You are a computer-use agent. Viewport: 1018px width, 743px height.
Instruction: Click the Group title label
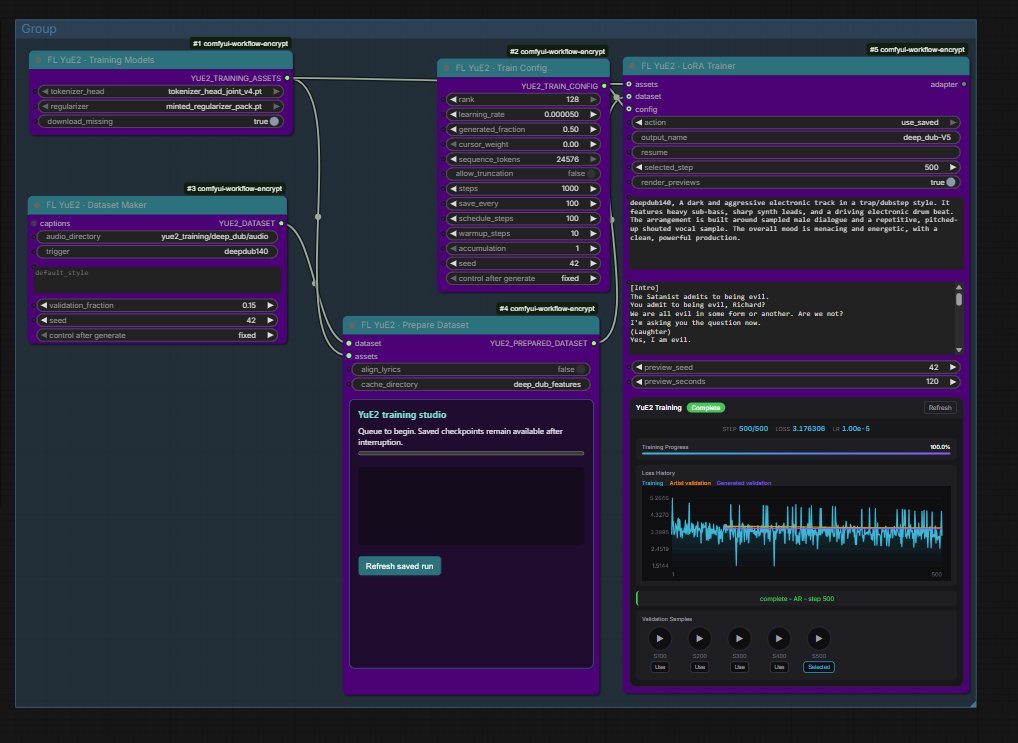coord(39,29)
